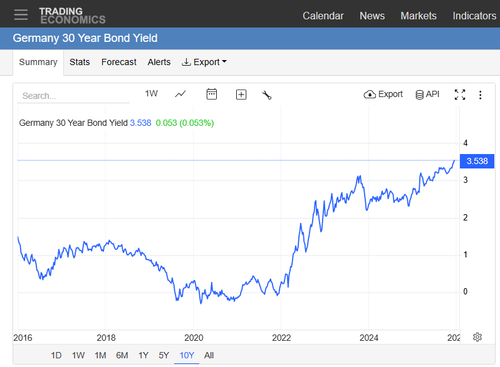
Task: Open Indicators in top navigation
Action: click(x=474, y=16)
